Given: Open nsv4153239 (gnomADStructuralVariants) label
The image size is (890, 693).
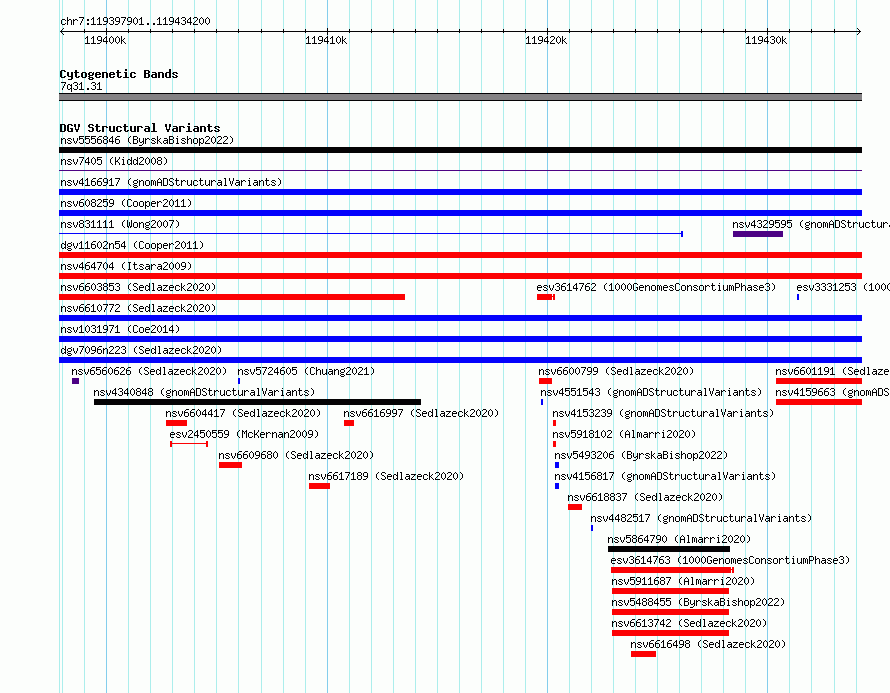Looking at the screenshot, I should 663,413.
